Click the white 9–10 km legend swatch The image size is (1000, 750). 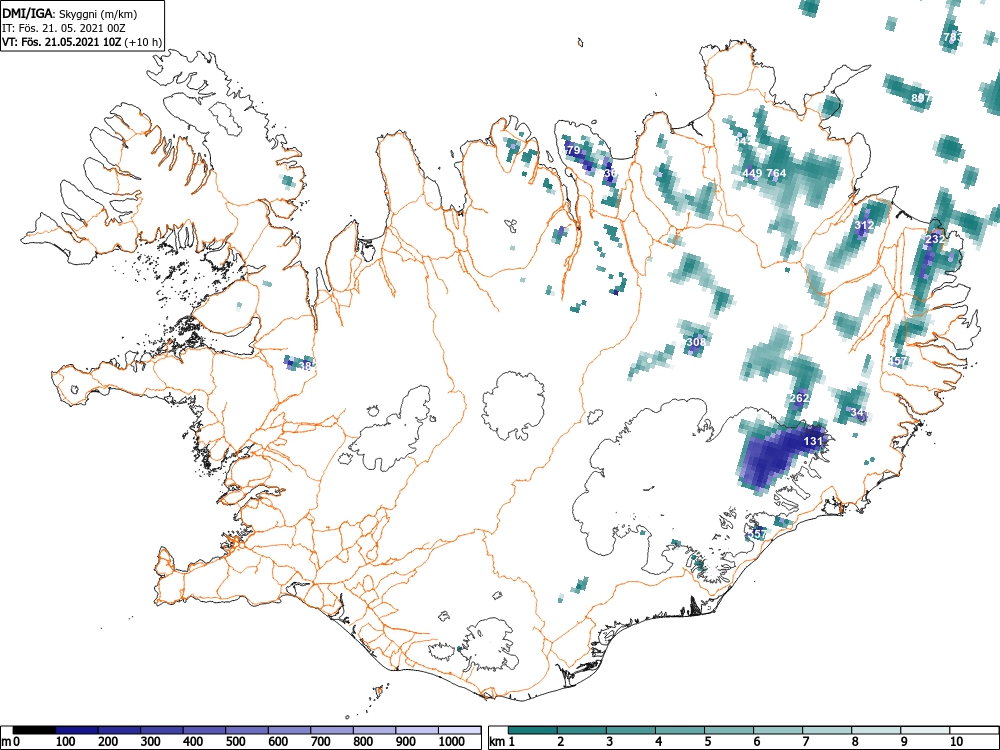coord(926,730)
